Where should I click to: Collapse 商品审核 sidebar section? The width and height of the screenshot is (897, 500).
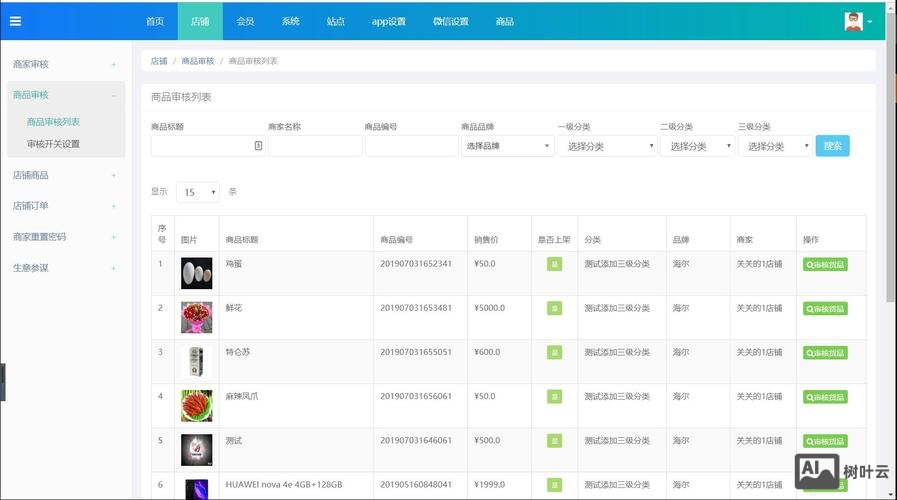coord(65,95)
